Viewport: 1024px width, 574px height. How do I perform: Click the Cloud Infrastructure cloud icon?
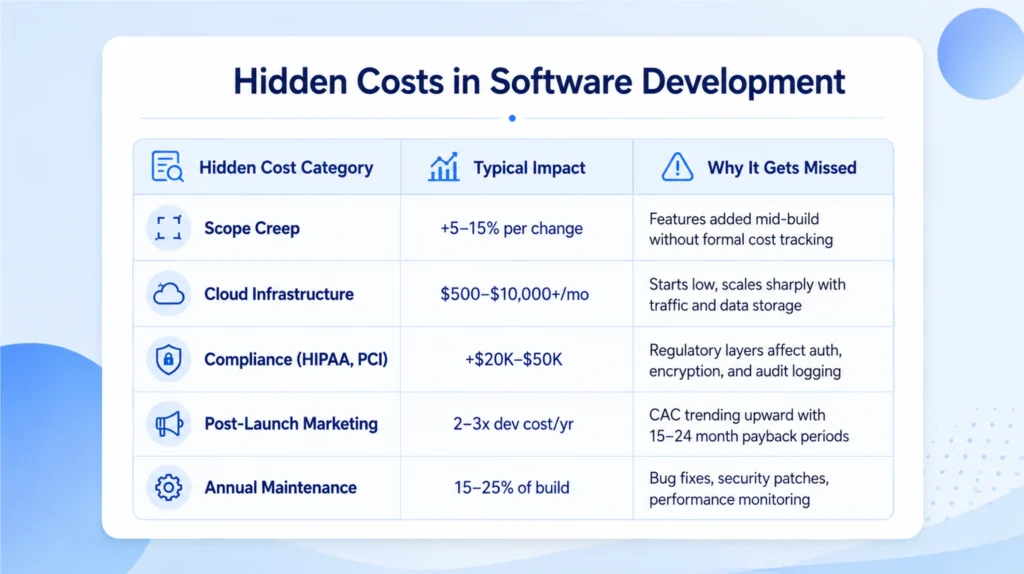point(168,294)
